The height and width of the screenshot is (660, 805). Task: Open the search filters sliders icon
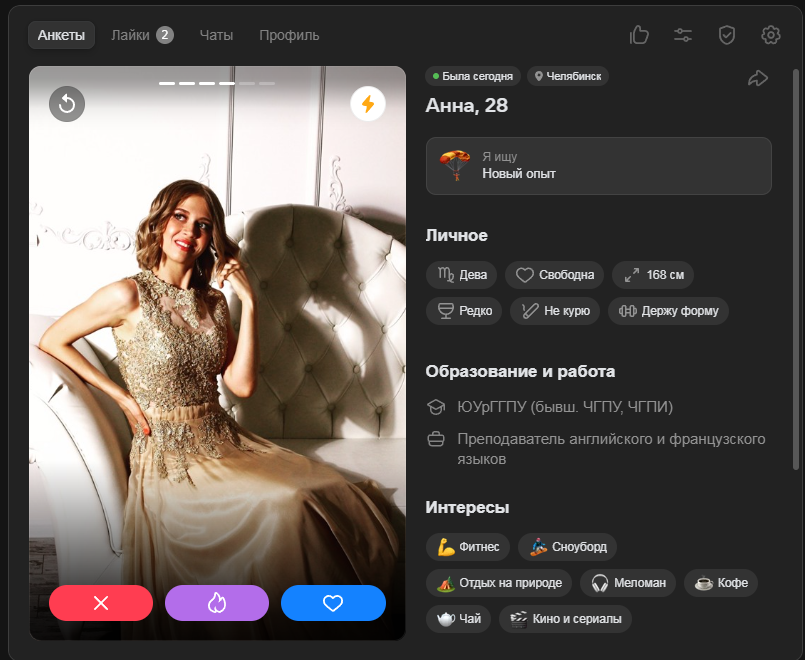[x=683, y=35]
